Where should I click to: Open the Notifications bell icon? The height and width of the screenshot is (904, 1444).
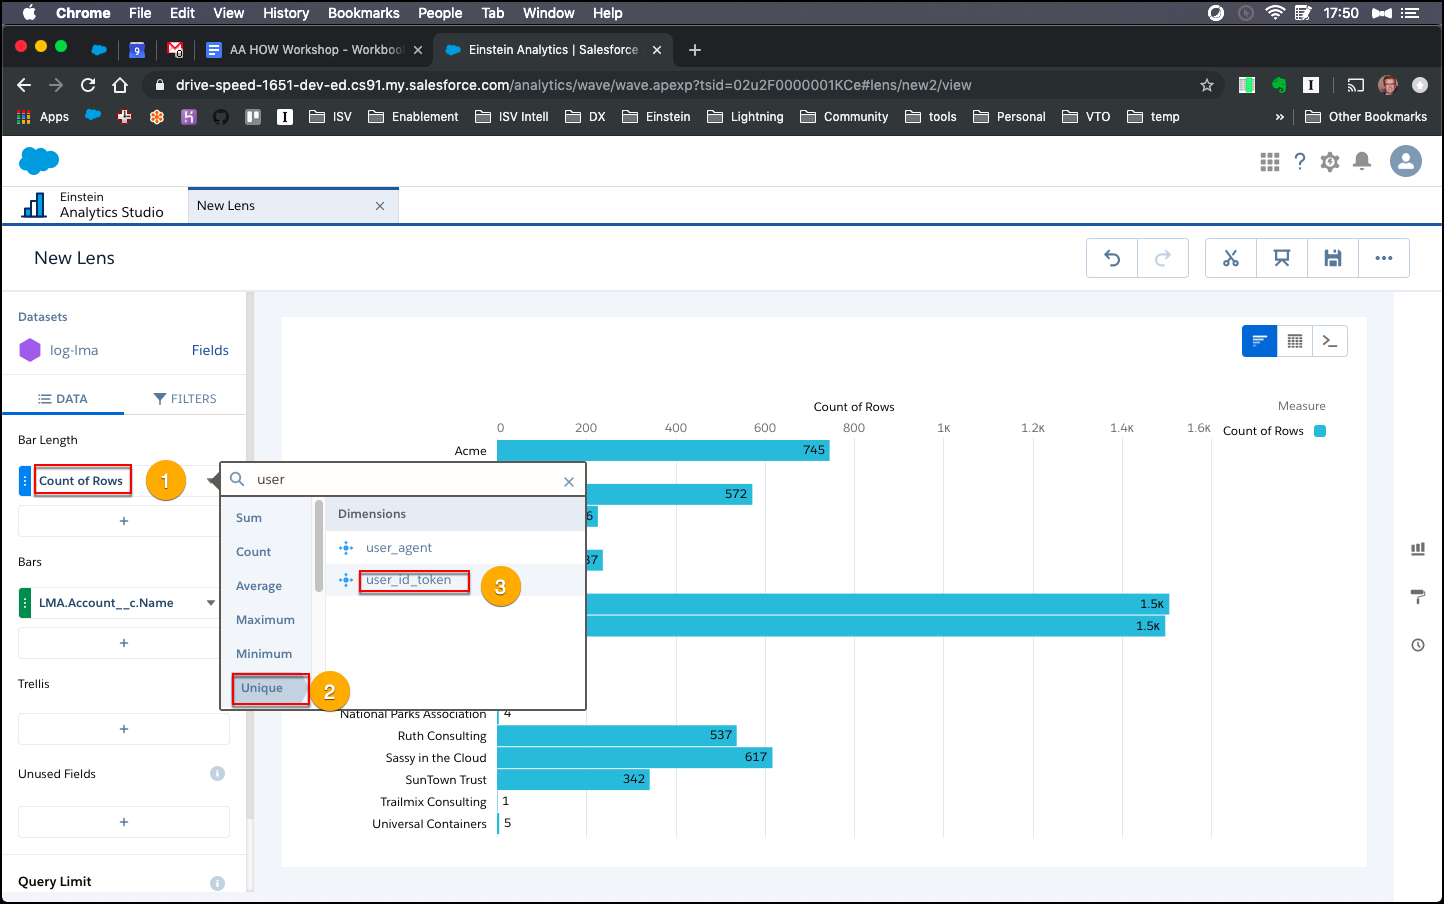(1362, 162)
